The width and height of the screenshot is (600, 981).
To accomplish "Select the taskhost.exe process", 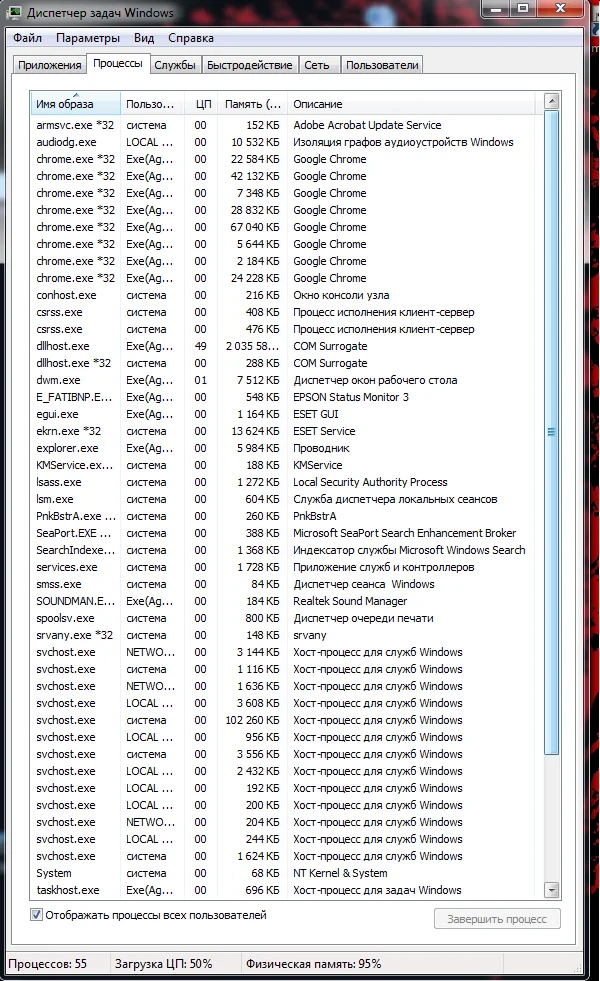I will 285,890.
